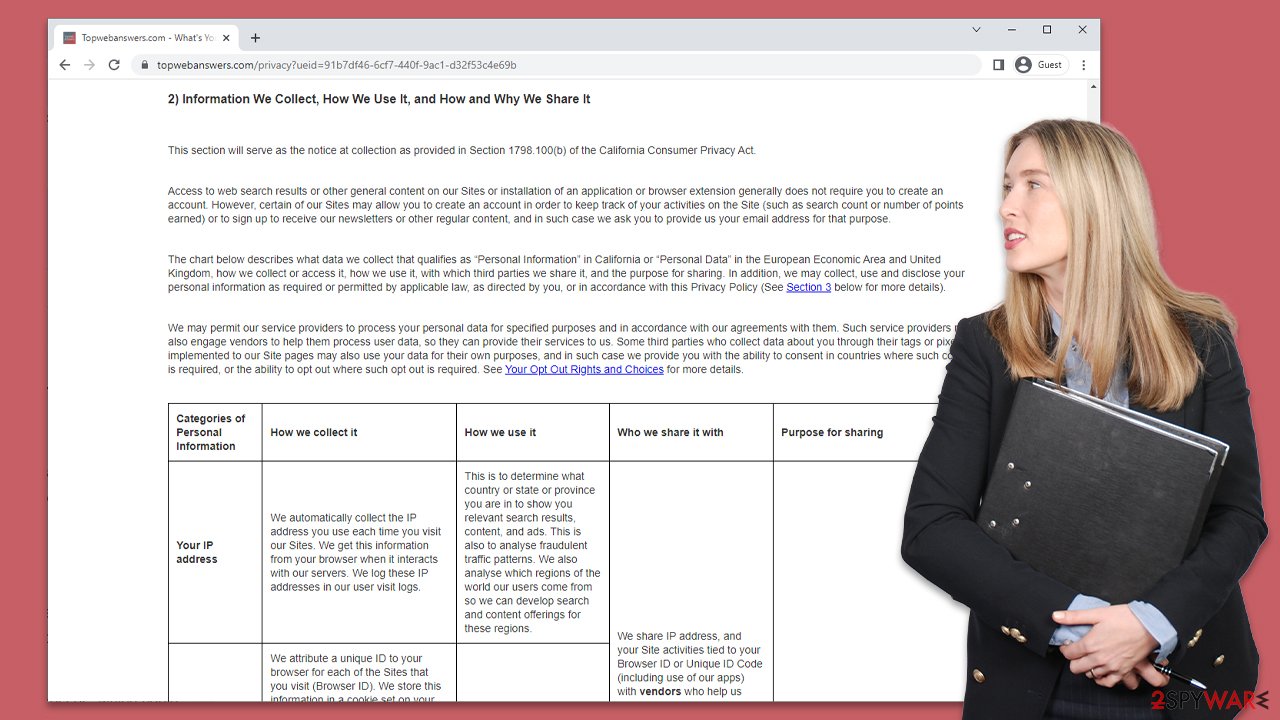1280x720 pixels.
Task: Click the 'Your IP address' table cell
Action: pos(215,552)
